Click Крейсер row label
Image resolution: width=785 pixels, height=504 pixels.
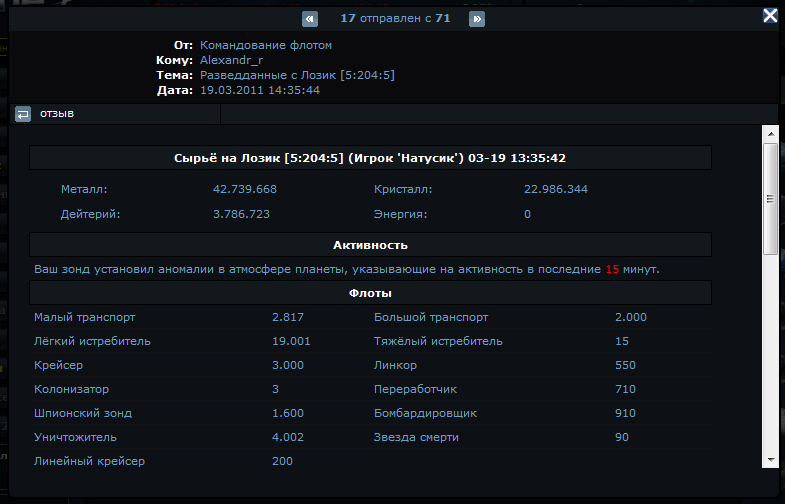(x=59, y=365)
